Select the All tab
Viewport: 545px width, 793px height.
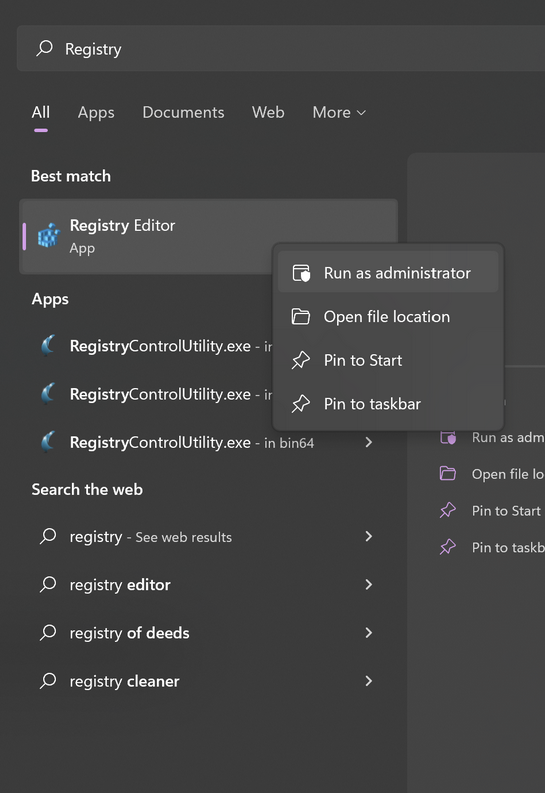click(40, 112)
